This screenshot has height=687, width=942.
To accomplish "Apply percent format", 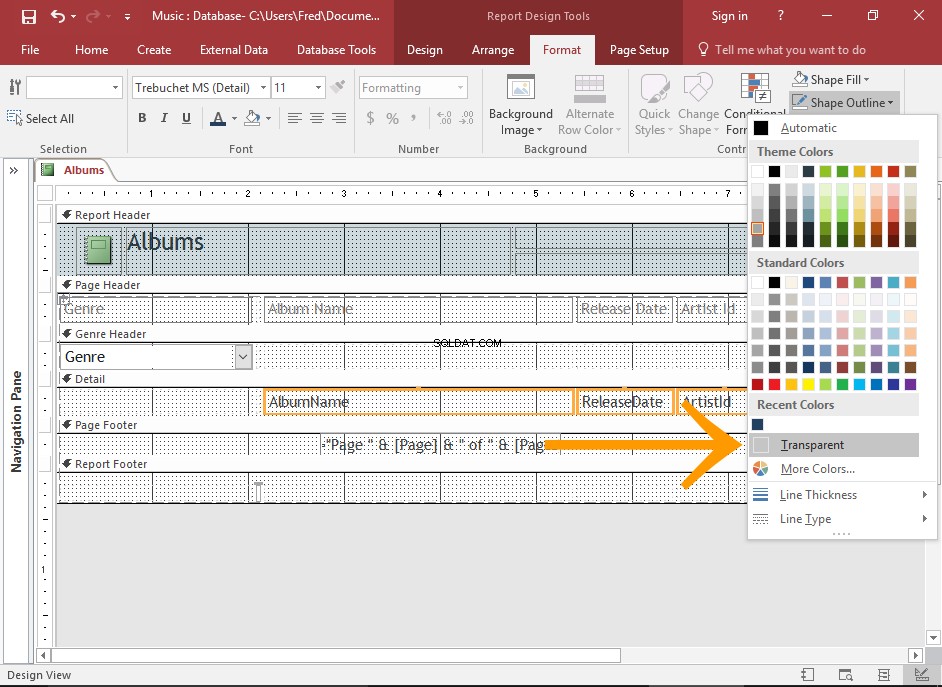I will coord(392,118).
